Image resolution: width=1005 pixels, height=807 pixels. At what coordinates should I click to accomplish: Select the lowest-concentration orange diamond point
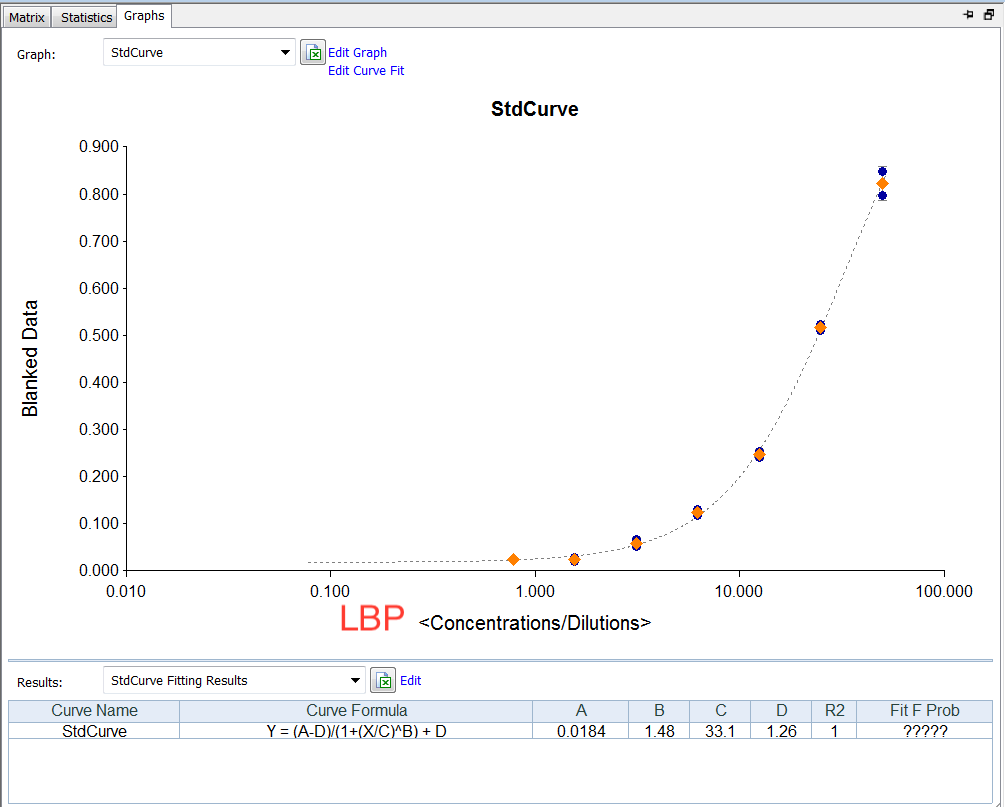pos(513,560)
